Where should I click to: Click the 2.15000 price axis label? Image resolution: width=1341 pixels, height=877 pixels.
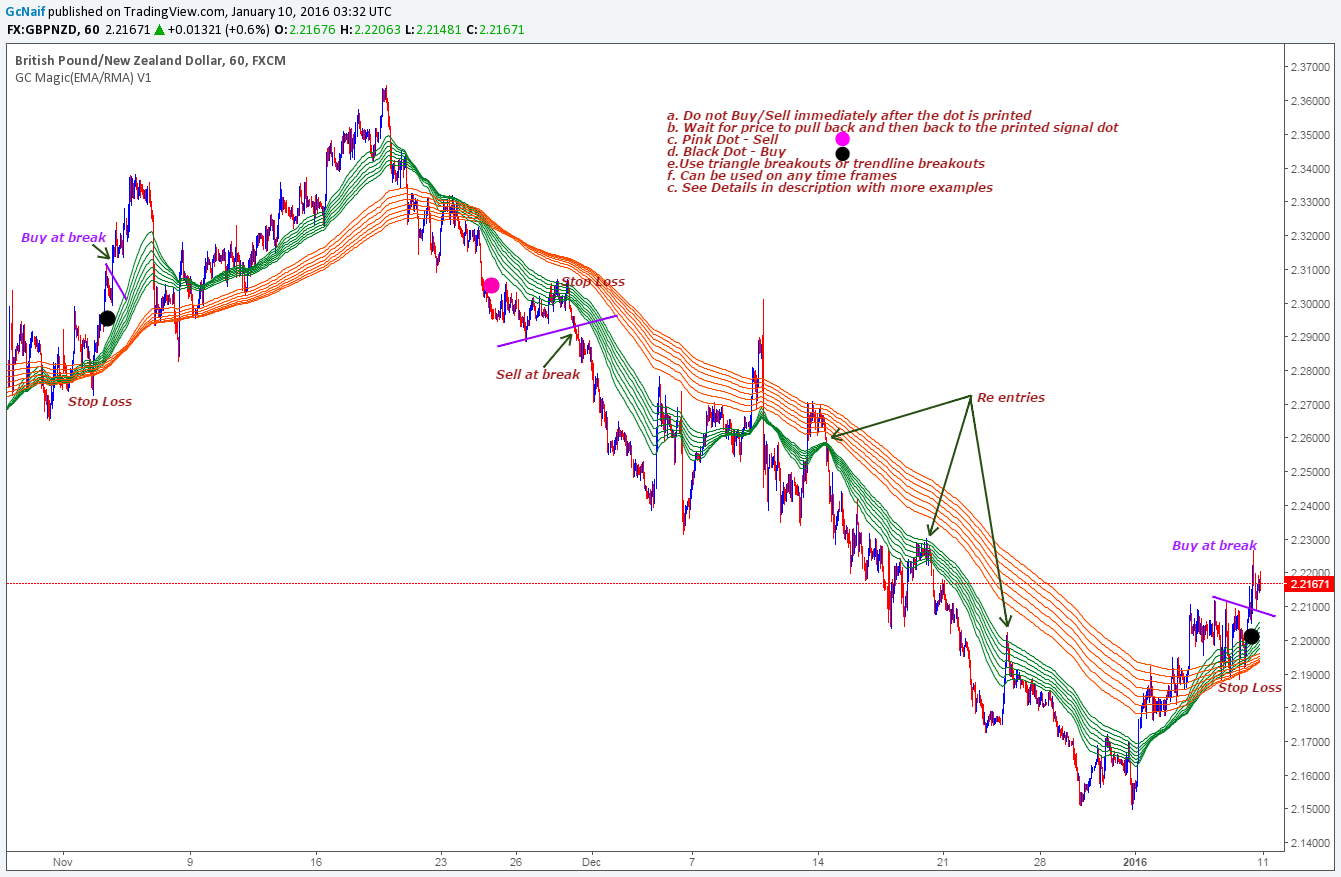point(1308,809)
